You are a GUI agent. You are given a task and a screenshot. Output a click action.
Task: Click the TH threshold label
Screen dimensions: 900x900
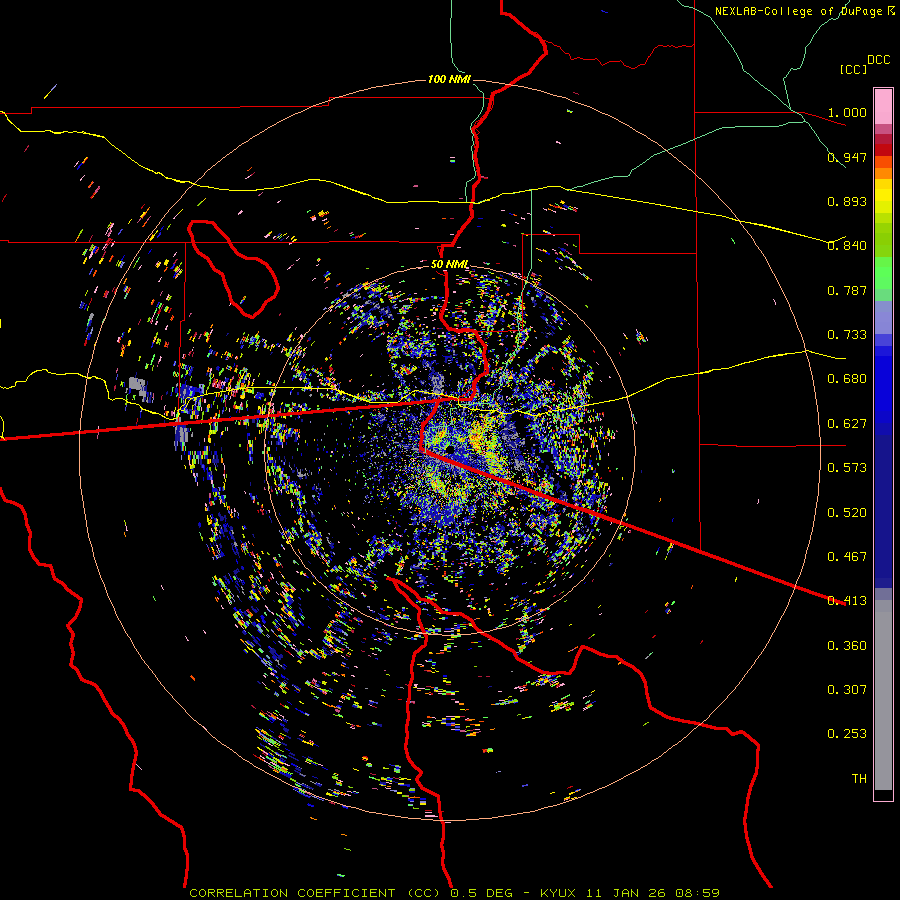point(859,778)
